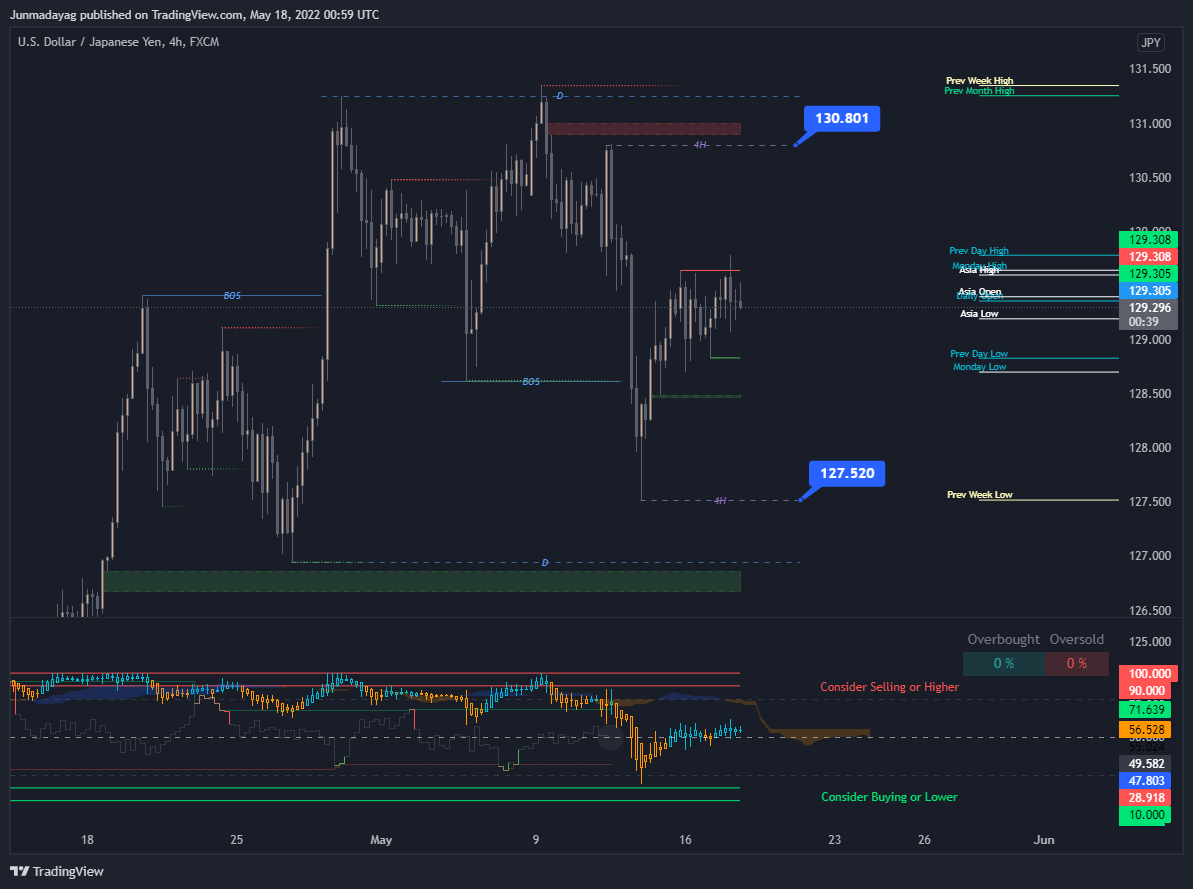Click the 16 label on the date axis
Image resolution: width=1193 pixels, height=889 pixels.
pos(686,840)
